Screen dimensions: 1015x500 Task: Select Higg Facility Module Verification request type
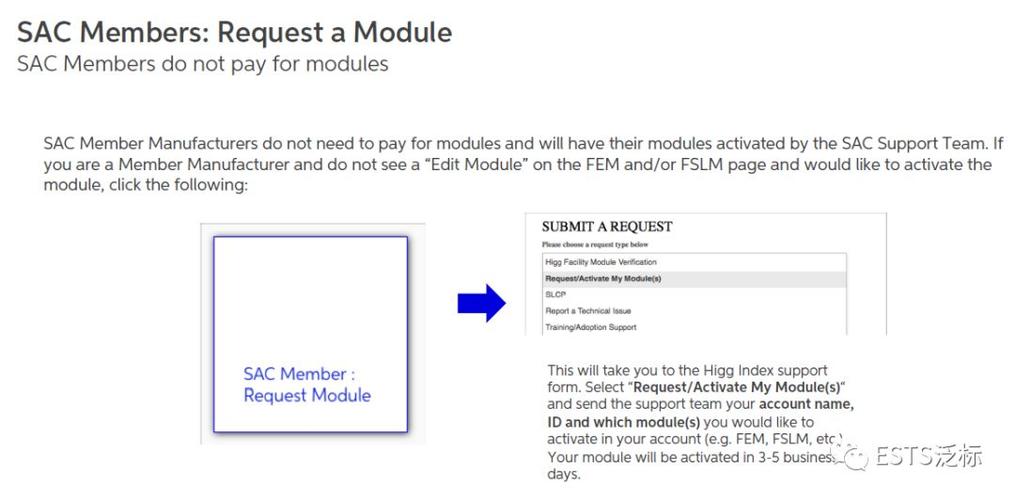click(695, 262)
